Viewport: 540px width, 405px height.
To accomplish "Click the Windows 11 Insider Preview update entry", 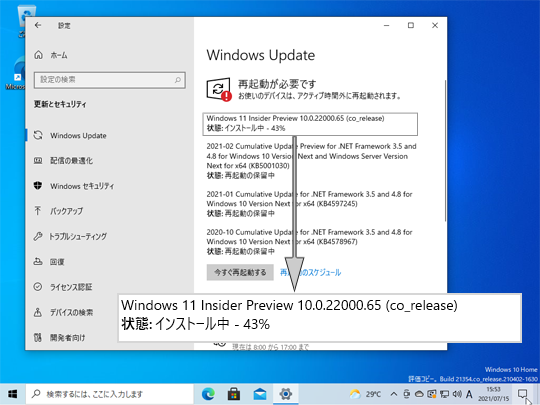I will tap(310, 123).
